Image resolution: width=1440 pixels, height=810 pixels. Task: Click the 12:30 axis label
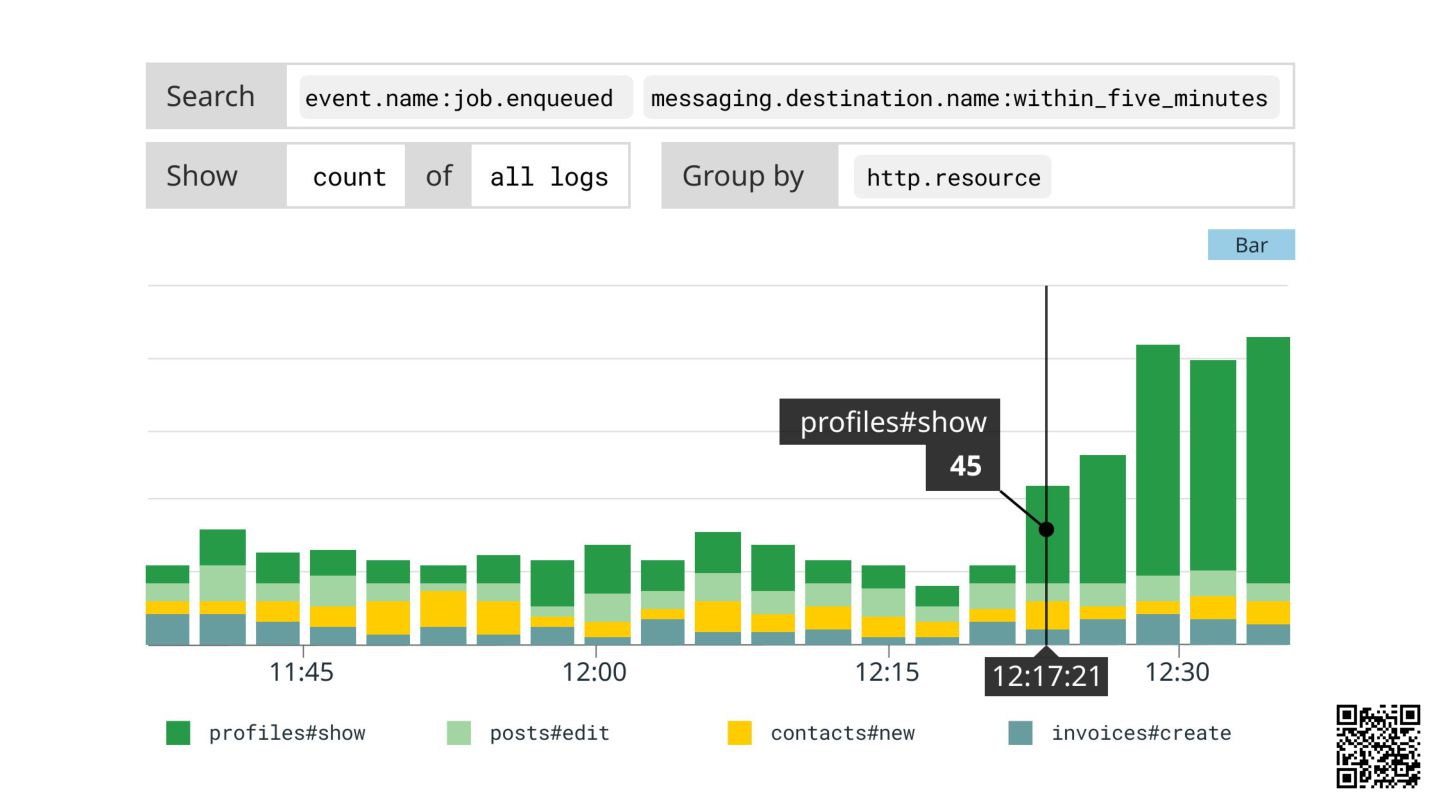[1177, 672]
